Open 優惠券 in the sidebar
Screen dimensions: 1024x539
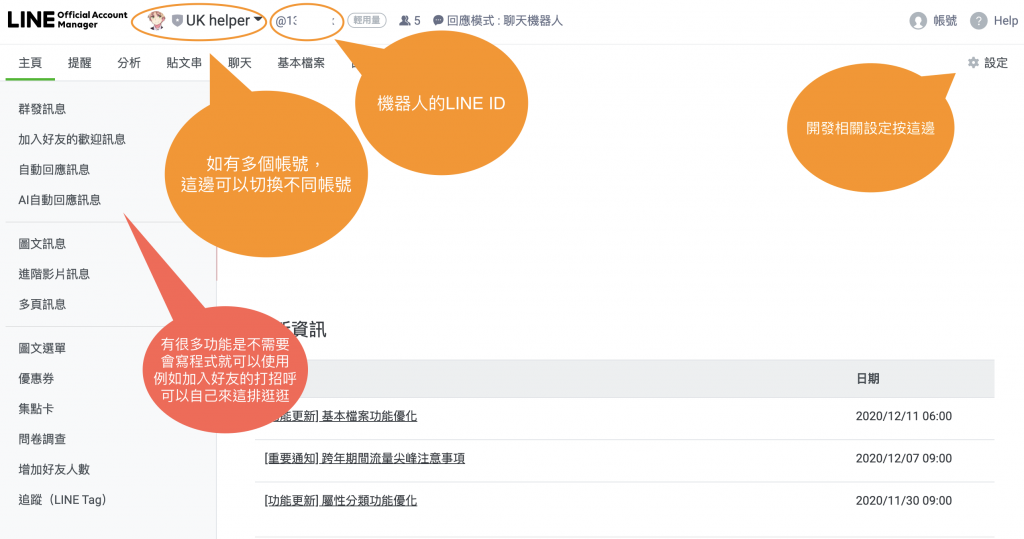[x=36, y=378]
